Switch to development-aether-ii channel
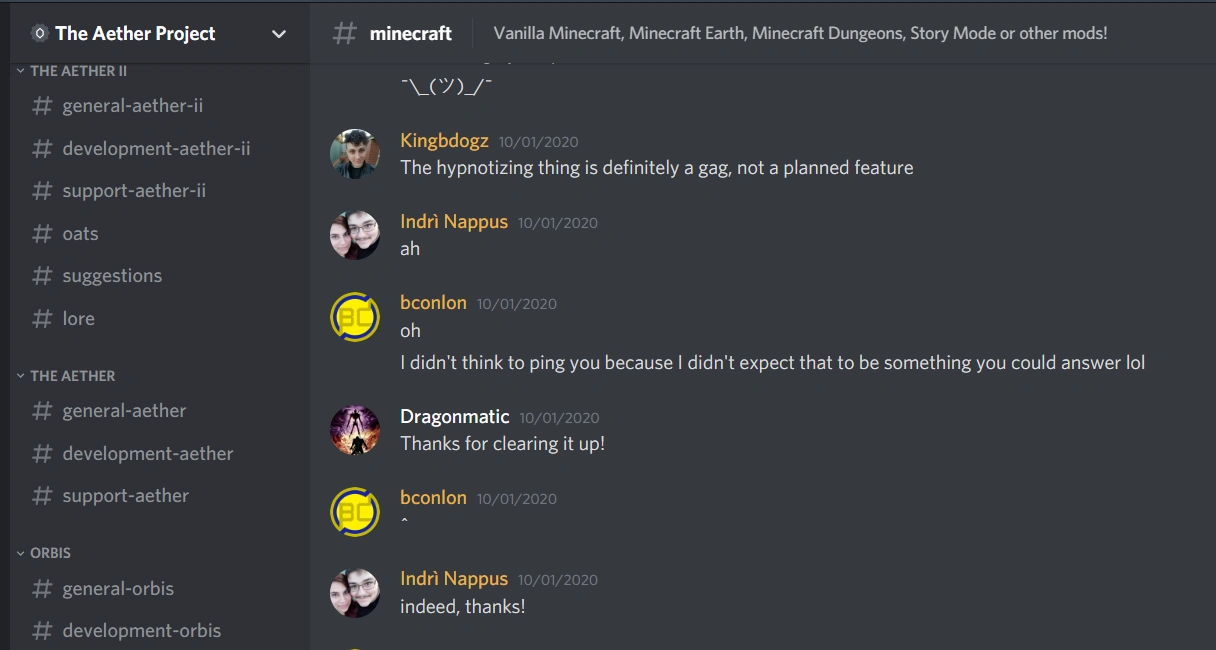The height and width of the screenshot is (650, 1216). click(x=155, y=149)
